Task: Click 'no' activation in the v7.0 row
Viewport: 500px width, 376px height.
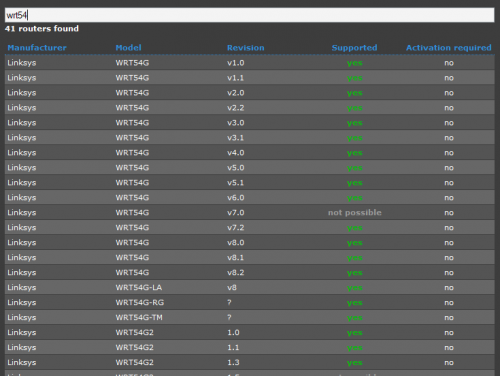Action: pyautogui.click(x=449, y=213)
